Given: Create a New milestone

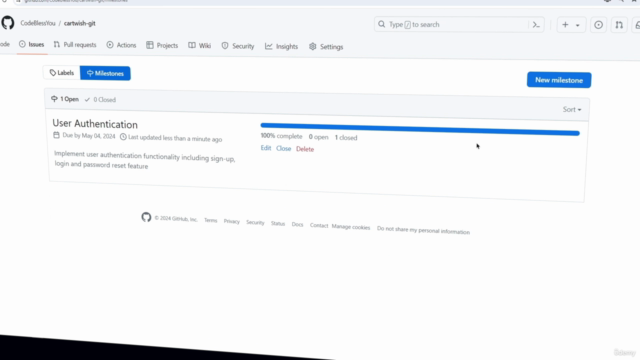Looking at the screenshot, I should coord(559,80).
